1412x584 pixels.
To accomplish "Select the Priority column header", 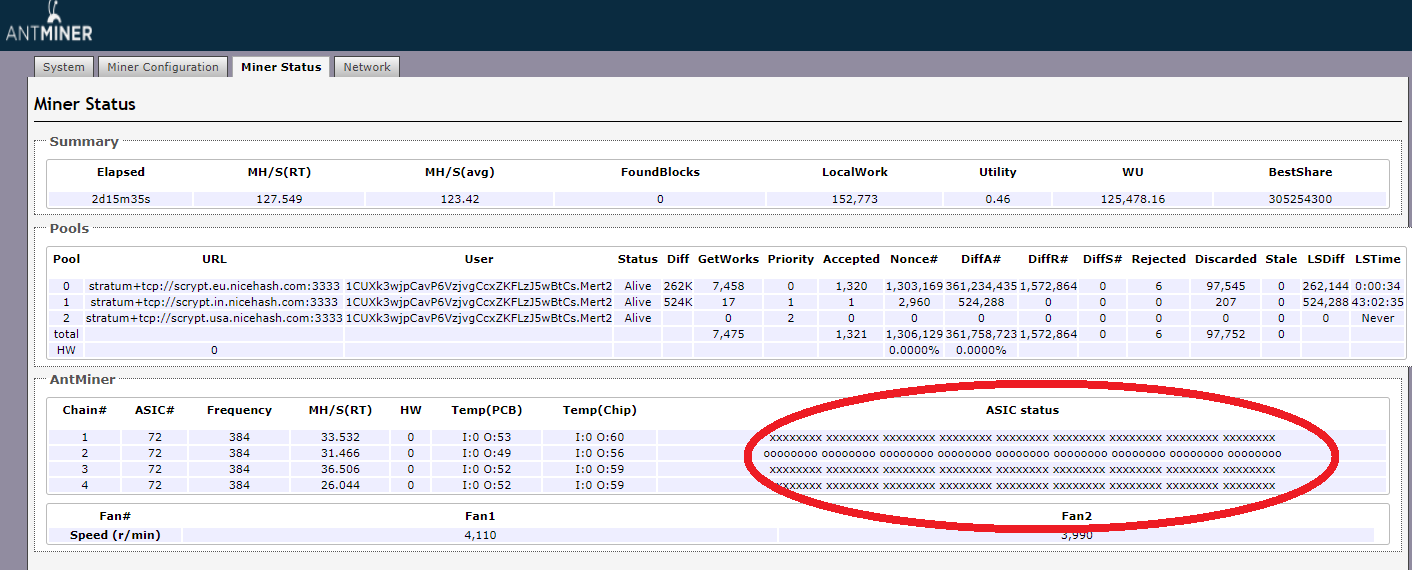I will (x=791, y=259).
